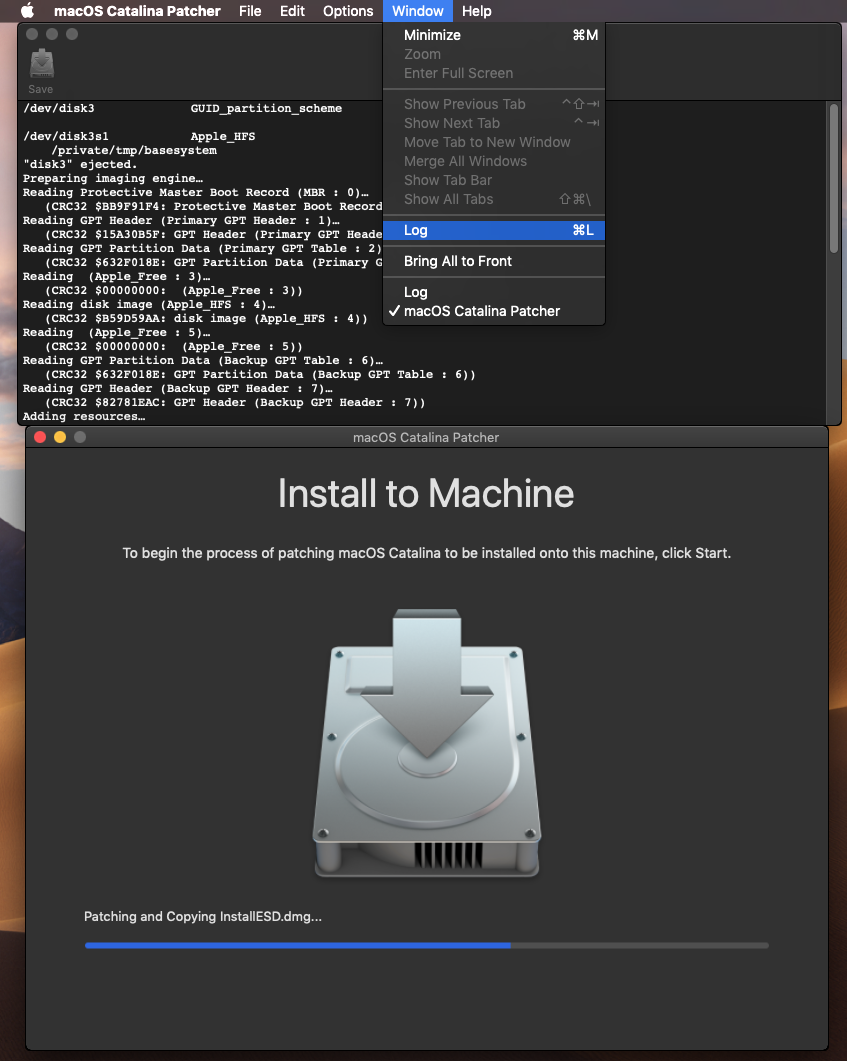Click the hard drive installer icon
The width and height of the screenshot is (847, 1061).
click(426, 742)
